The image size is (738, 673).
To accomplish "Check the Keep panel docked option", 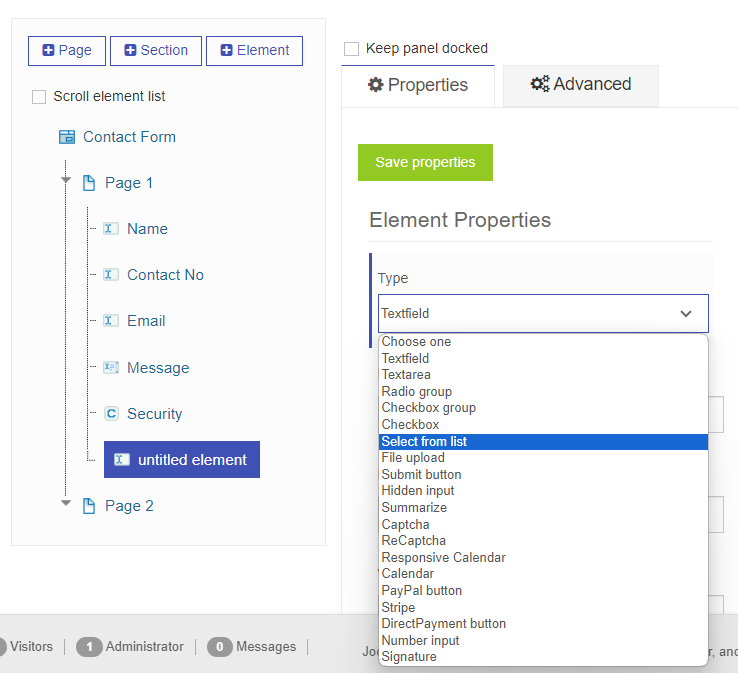I will coord(351,49).
